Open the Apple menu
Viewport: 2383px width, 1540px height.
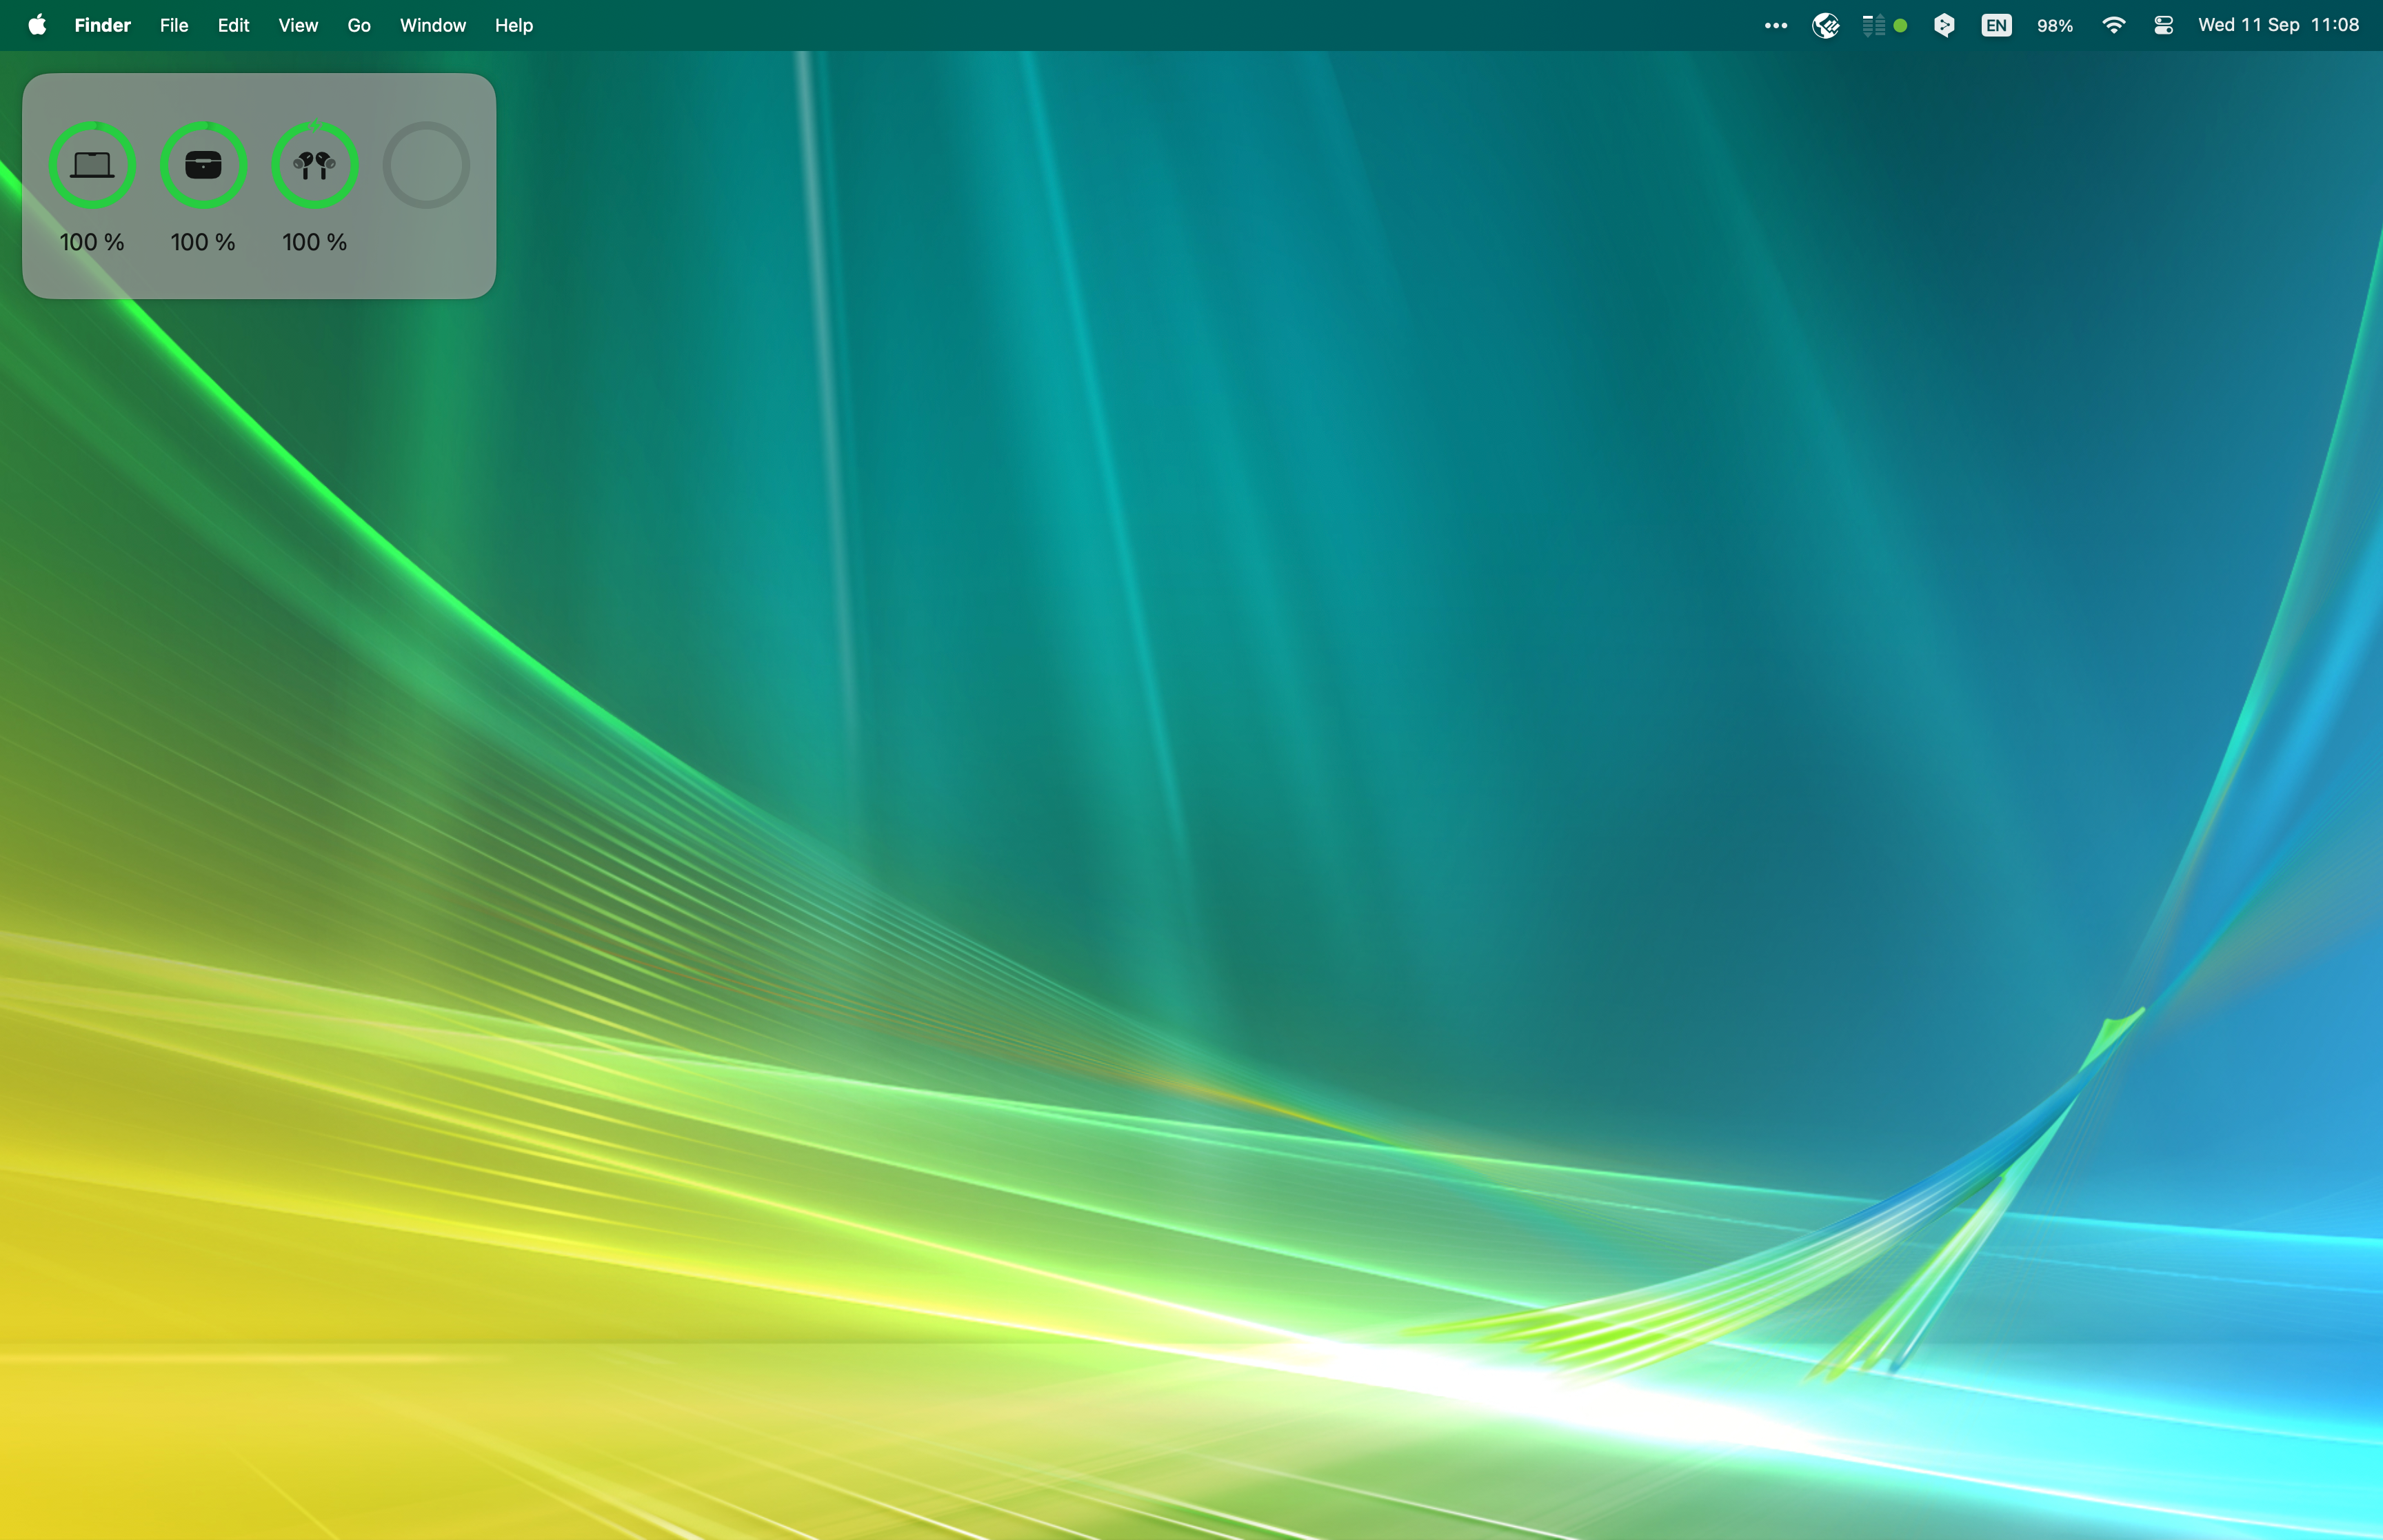point(37,25)
